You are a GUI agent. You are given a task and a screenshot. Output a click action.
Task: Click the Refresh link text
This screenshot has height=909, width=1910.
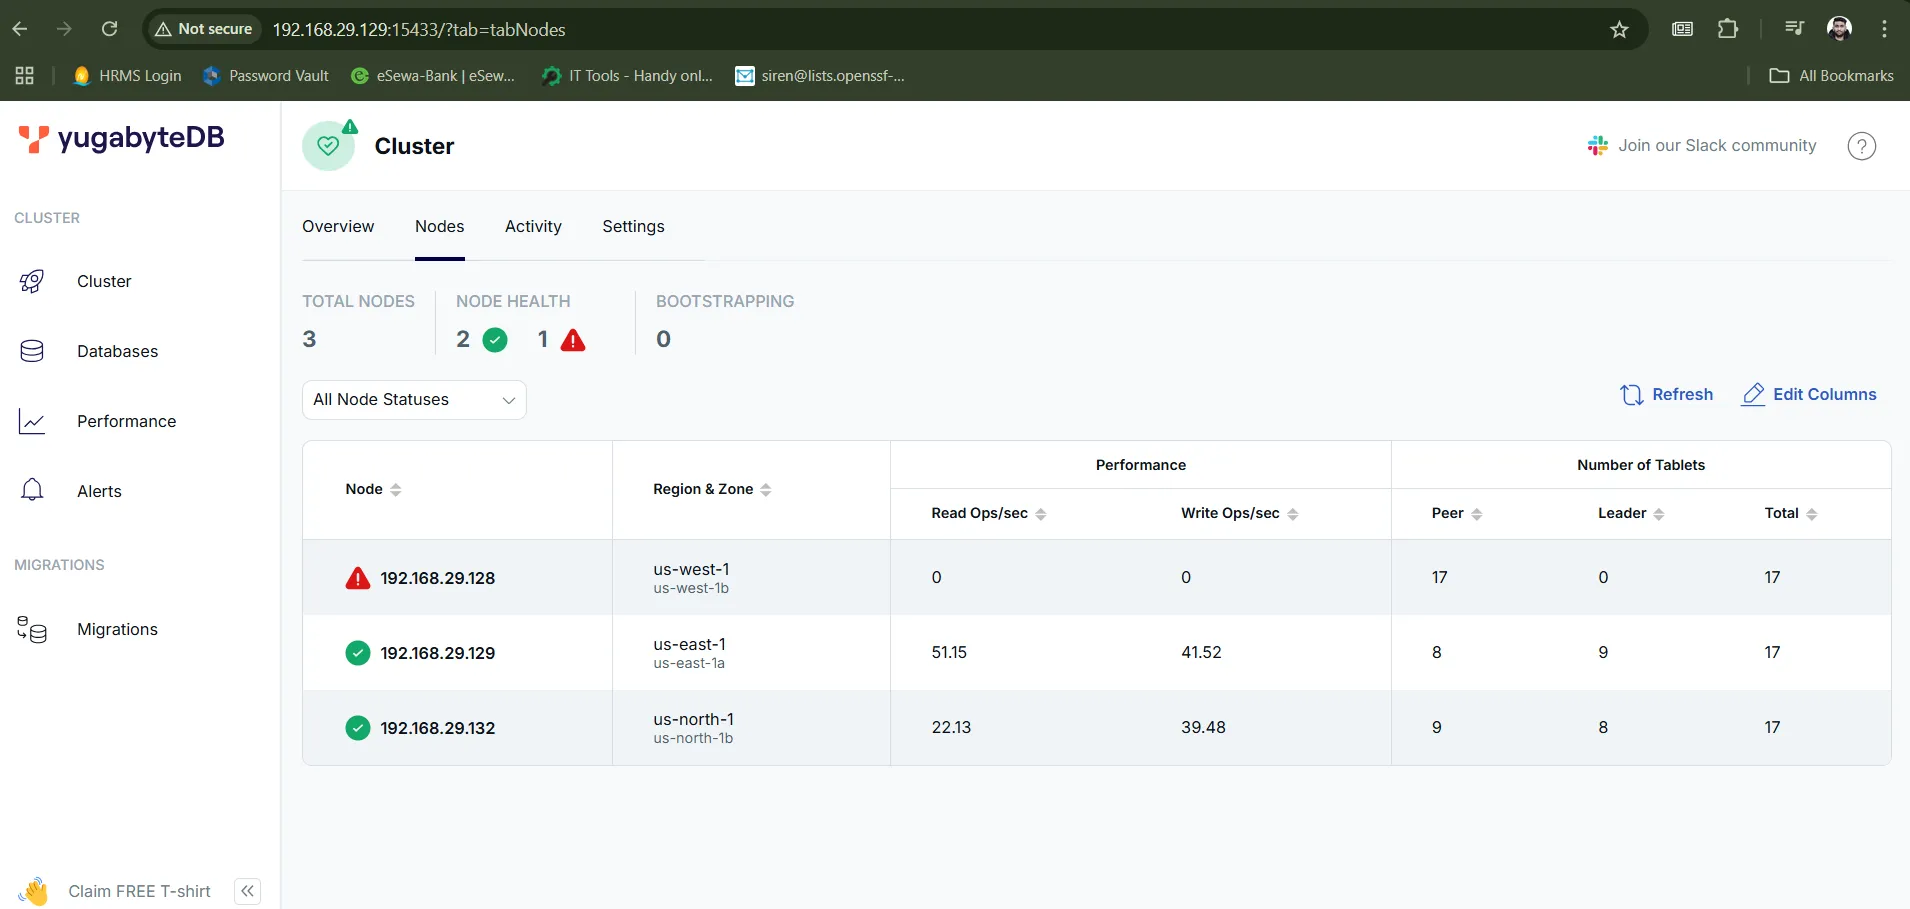[x=1682, y=394]
